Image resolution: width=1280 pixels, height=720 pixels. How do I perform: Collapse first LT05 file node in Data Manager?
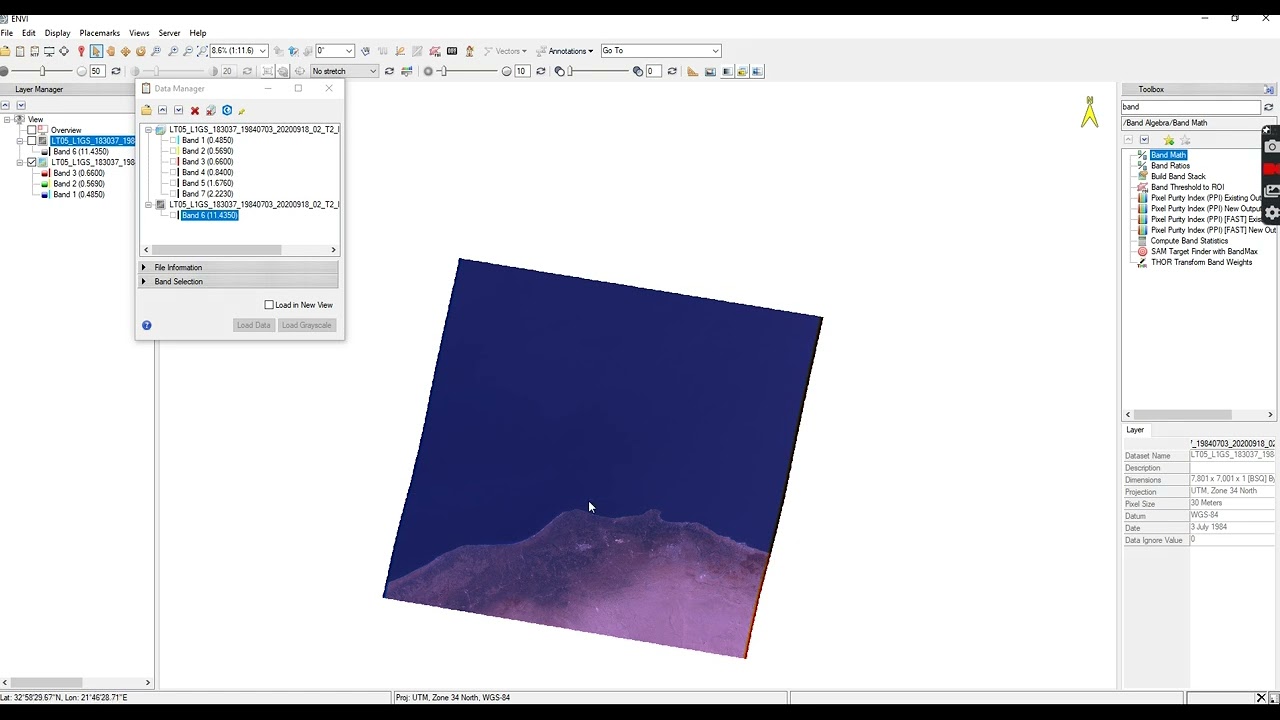coord(148,130)
